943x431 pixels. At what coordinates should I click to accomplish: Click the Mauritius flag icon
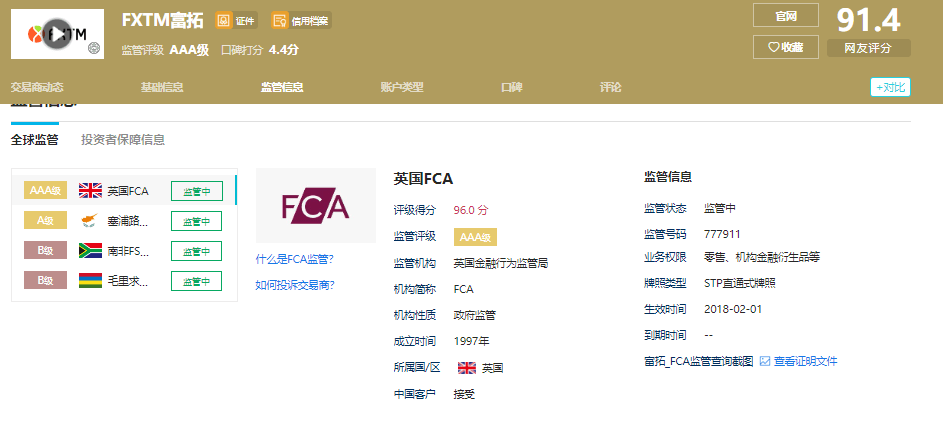tap(90, 281)
